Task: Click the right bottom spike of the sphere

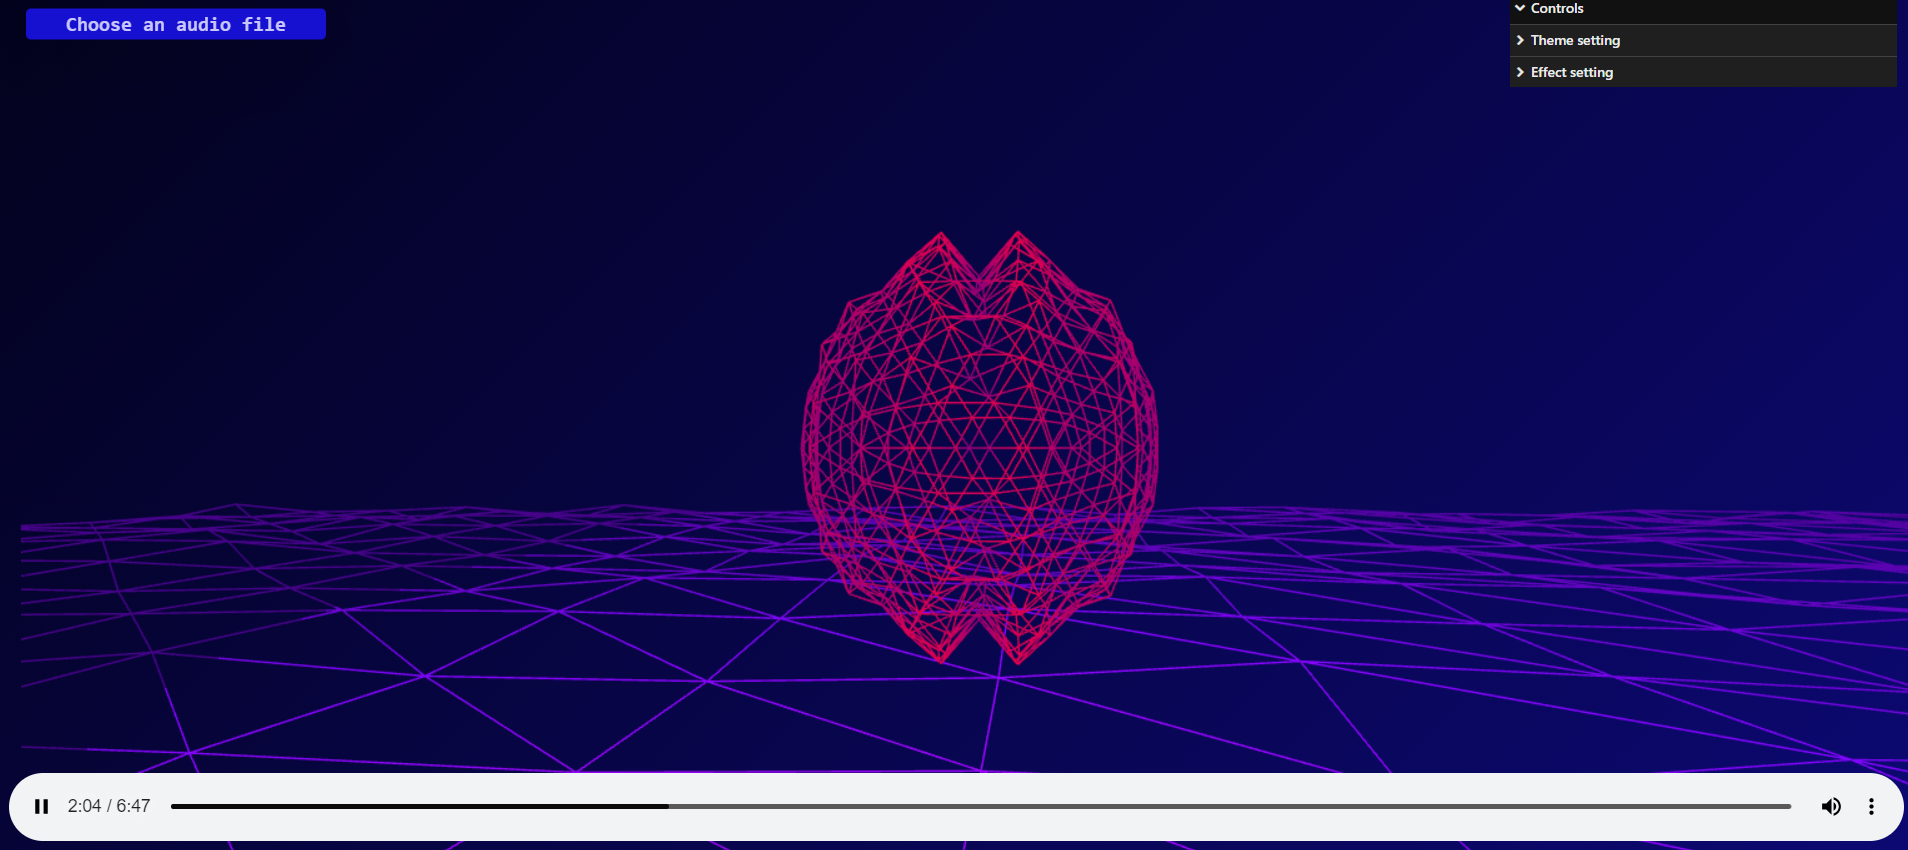Action: click(x=1018, y=660)
